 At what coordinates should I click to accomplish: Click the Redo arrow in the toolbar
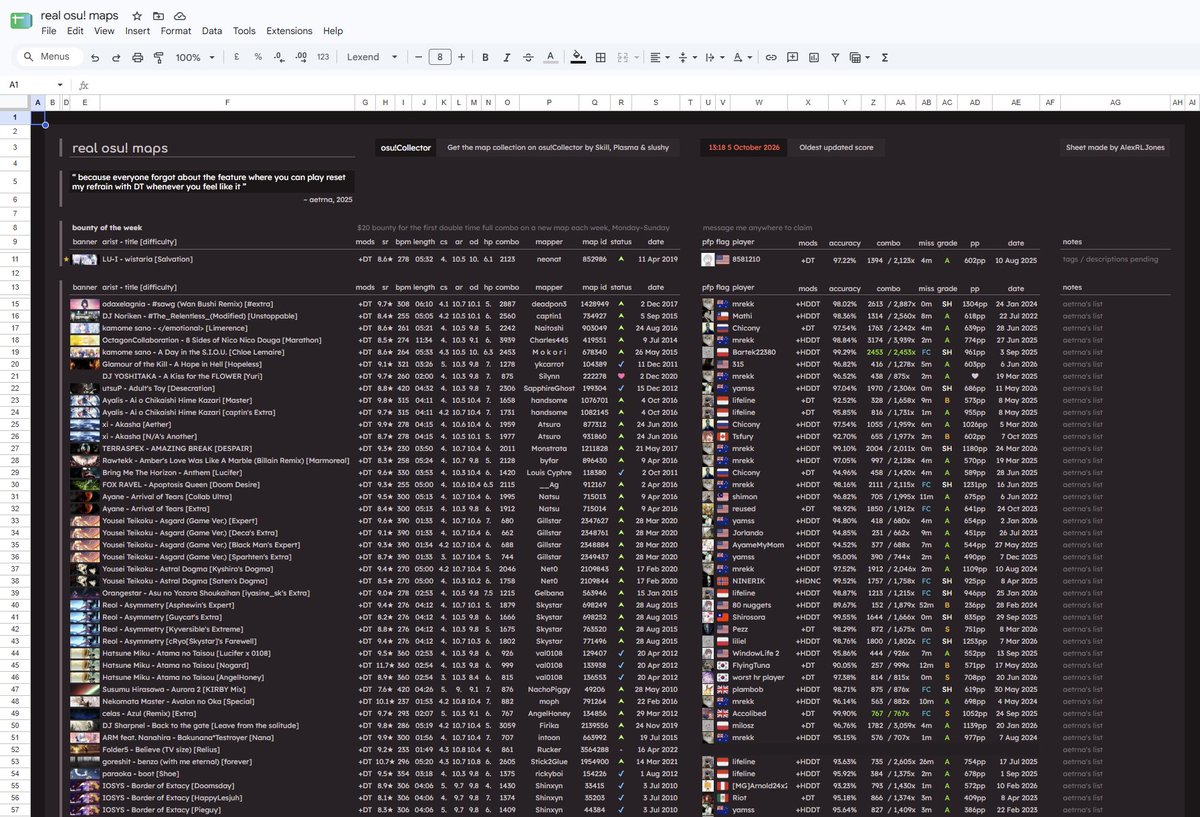click(117, 58)
